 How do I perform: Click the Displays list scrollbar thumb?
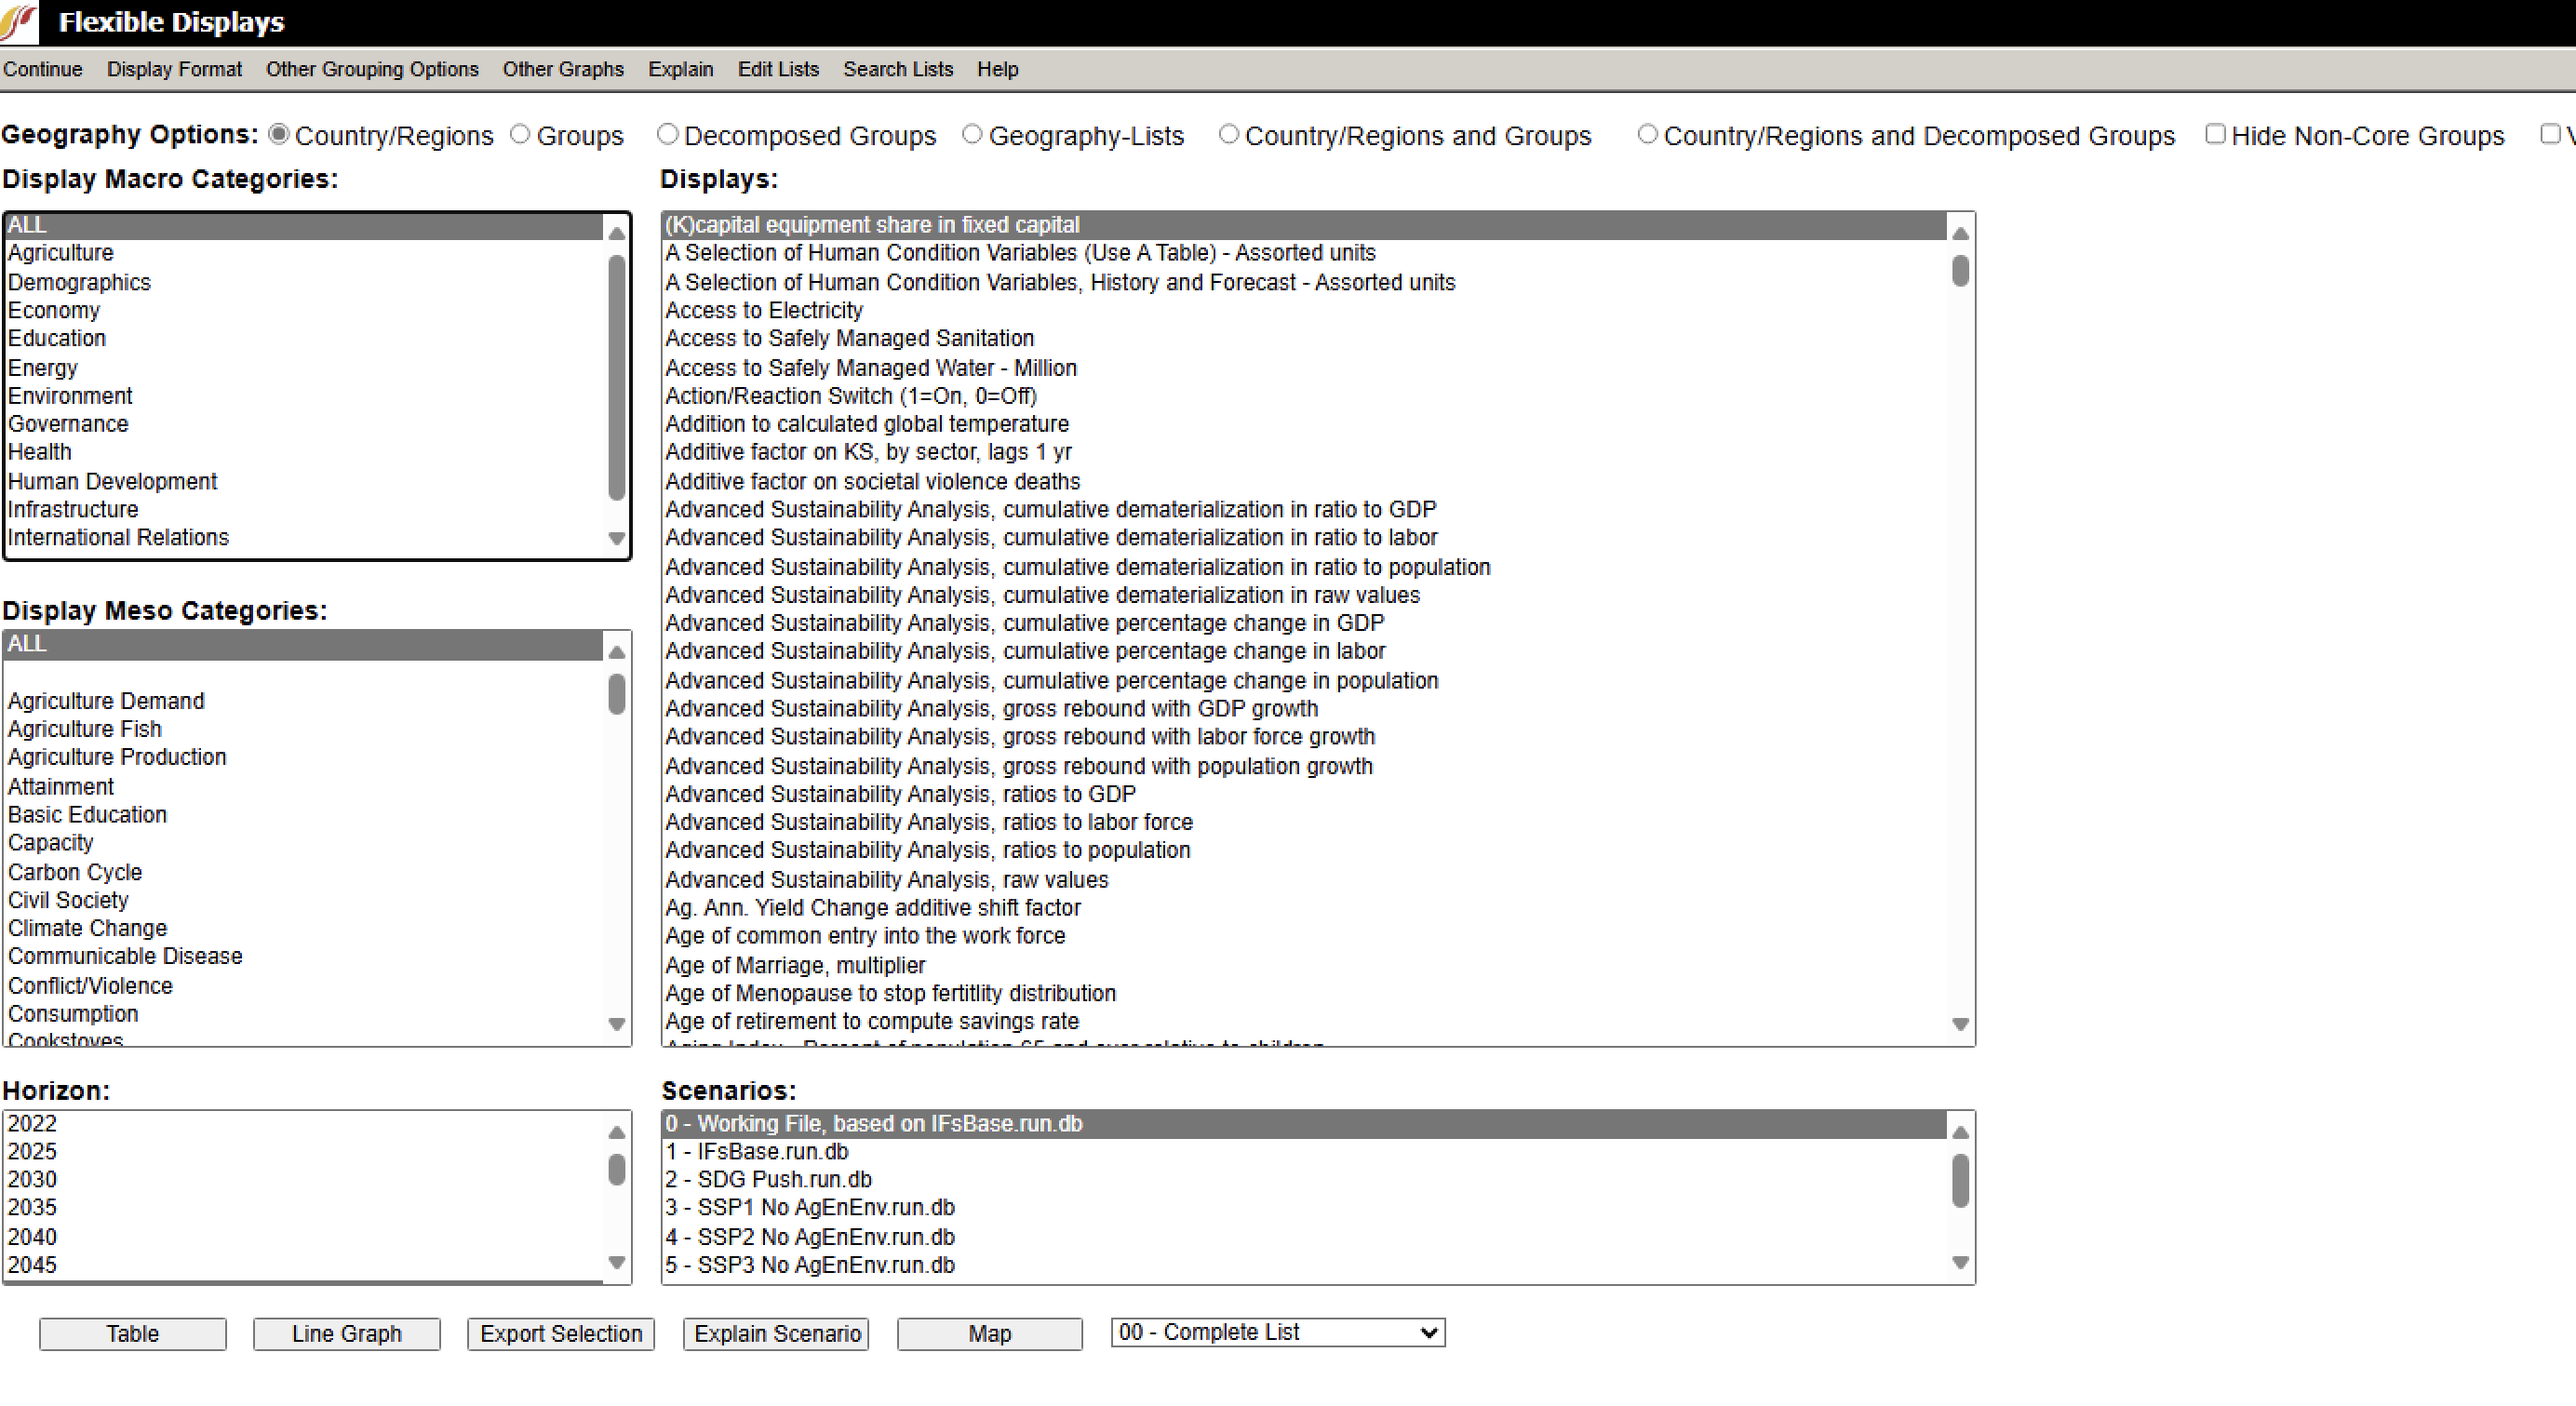(x=1960, y=271)
